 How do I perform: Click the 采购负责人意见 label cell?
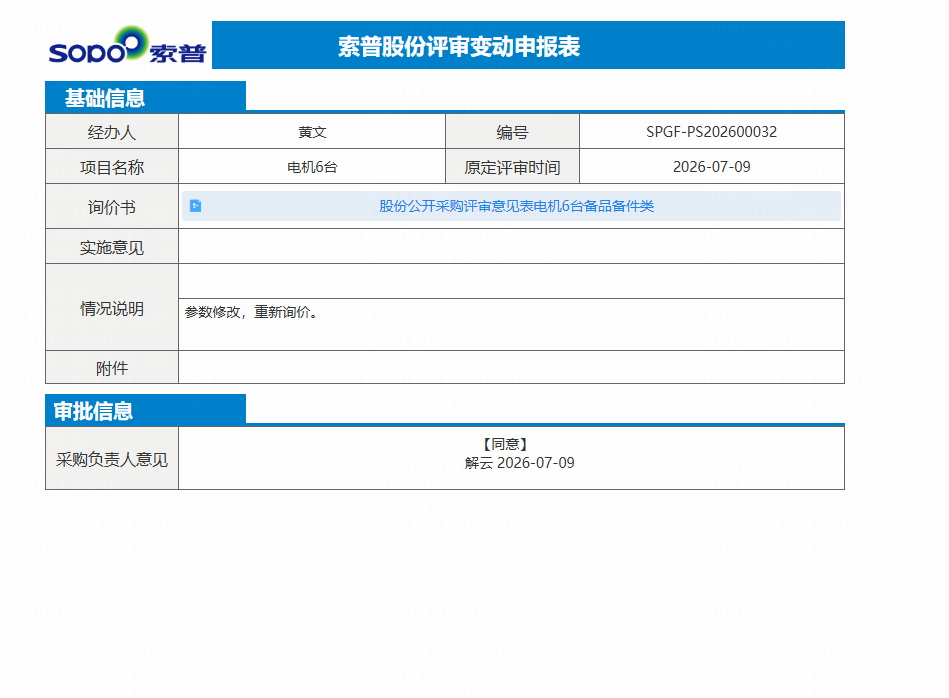tap(112, 458)
